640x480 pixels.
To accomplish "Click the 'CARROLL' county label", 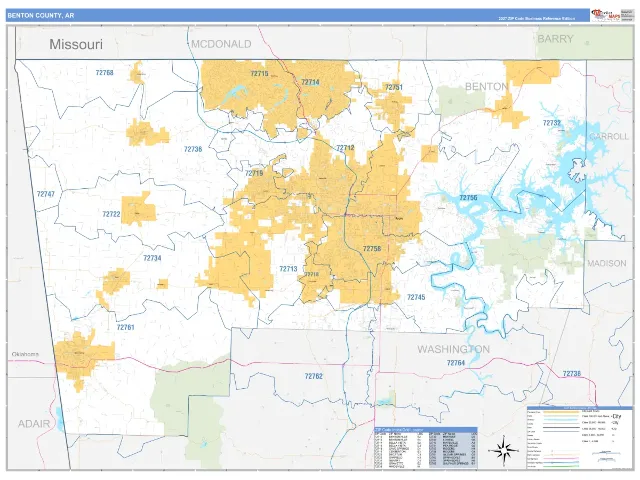I will [609, 136].
